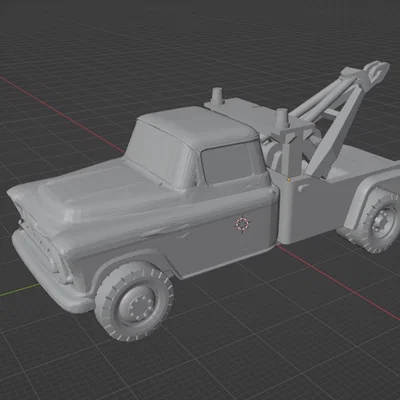Click the cab's side window
This screenshot has height=400, width=400.
pyautogui.click(x=227, y=163)
